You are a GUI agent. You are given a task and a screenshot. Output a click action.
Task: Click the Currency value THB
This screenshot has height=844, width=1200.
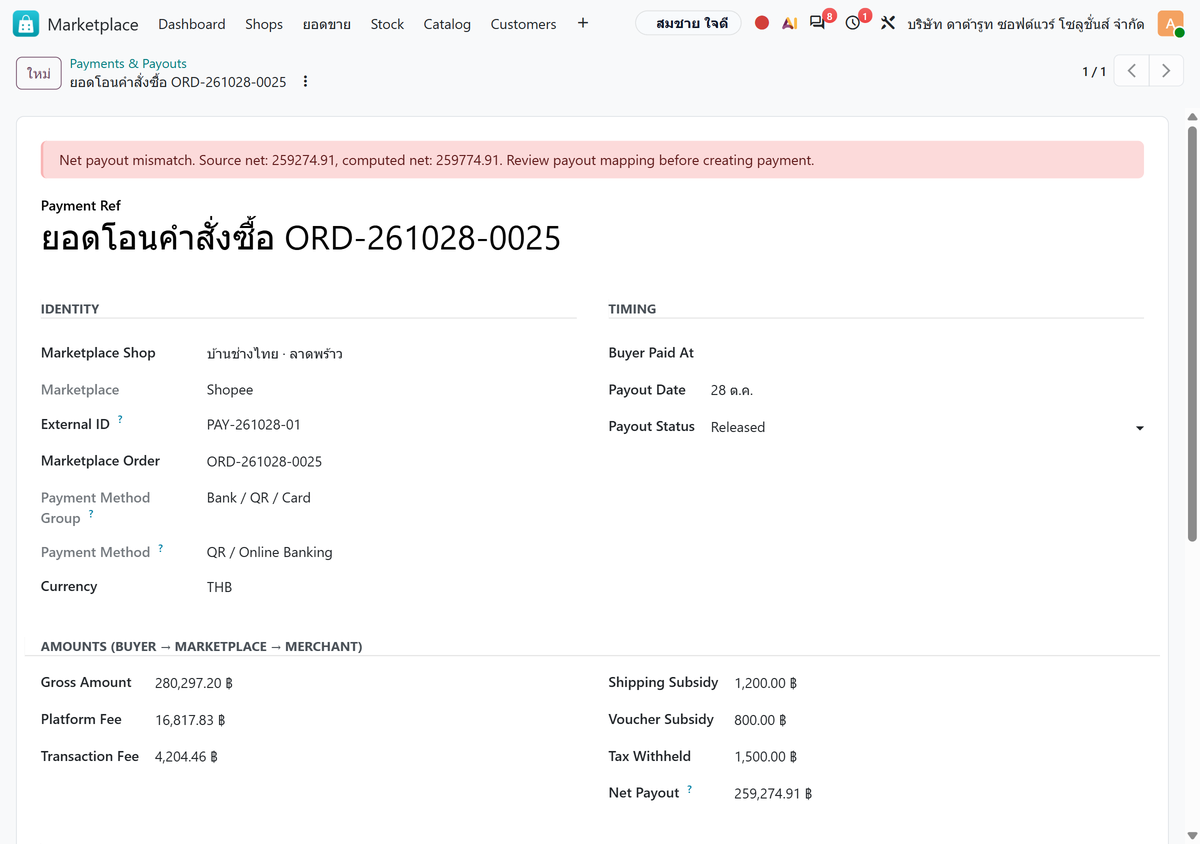[219, 587]
